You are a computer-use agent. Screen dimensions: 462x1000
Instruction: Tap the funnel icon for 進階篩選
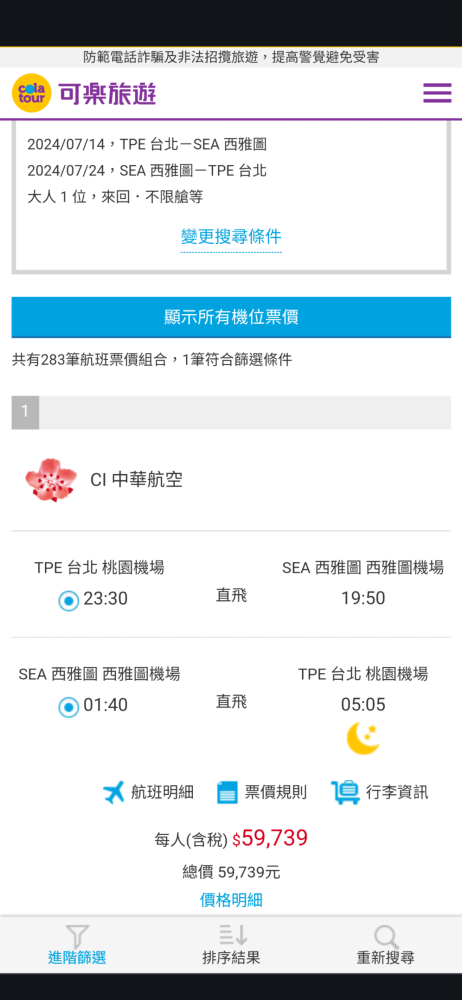point(77,936)
